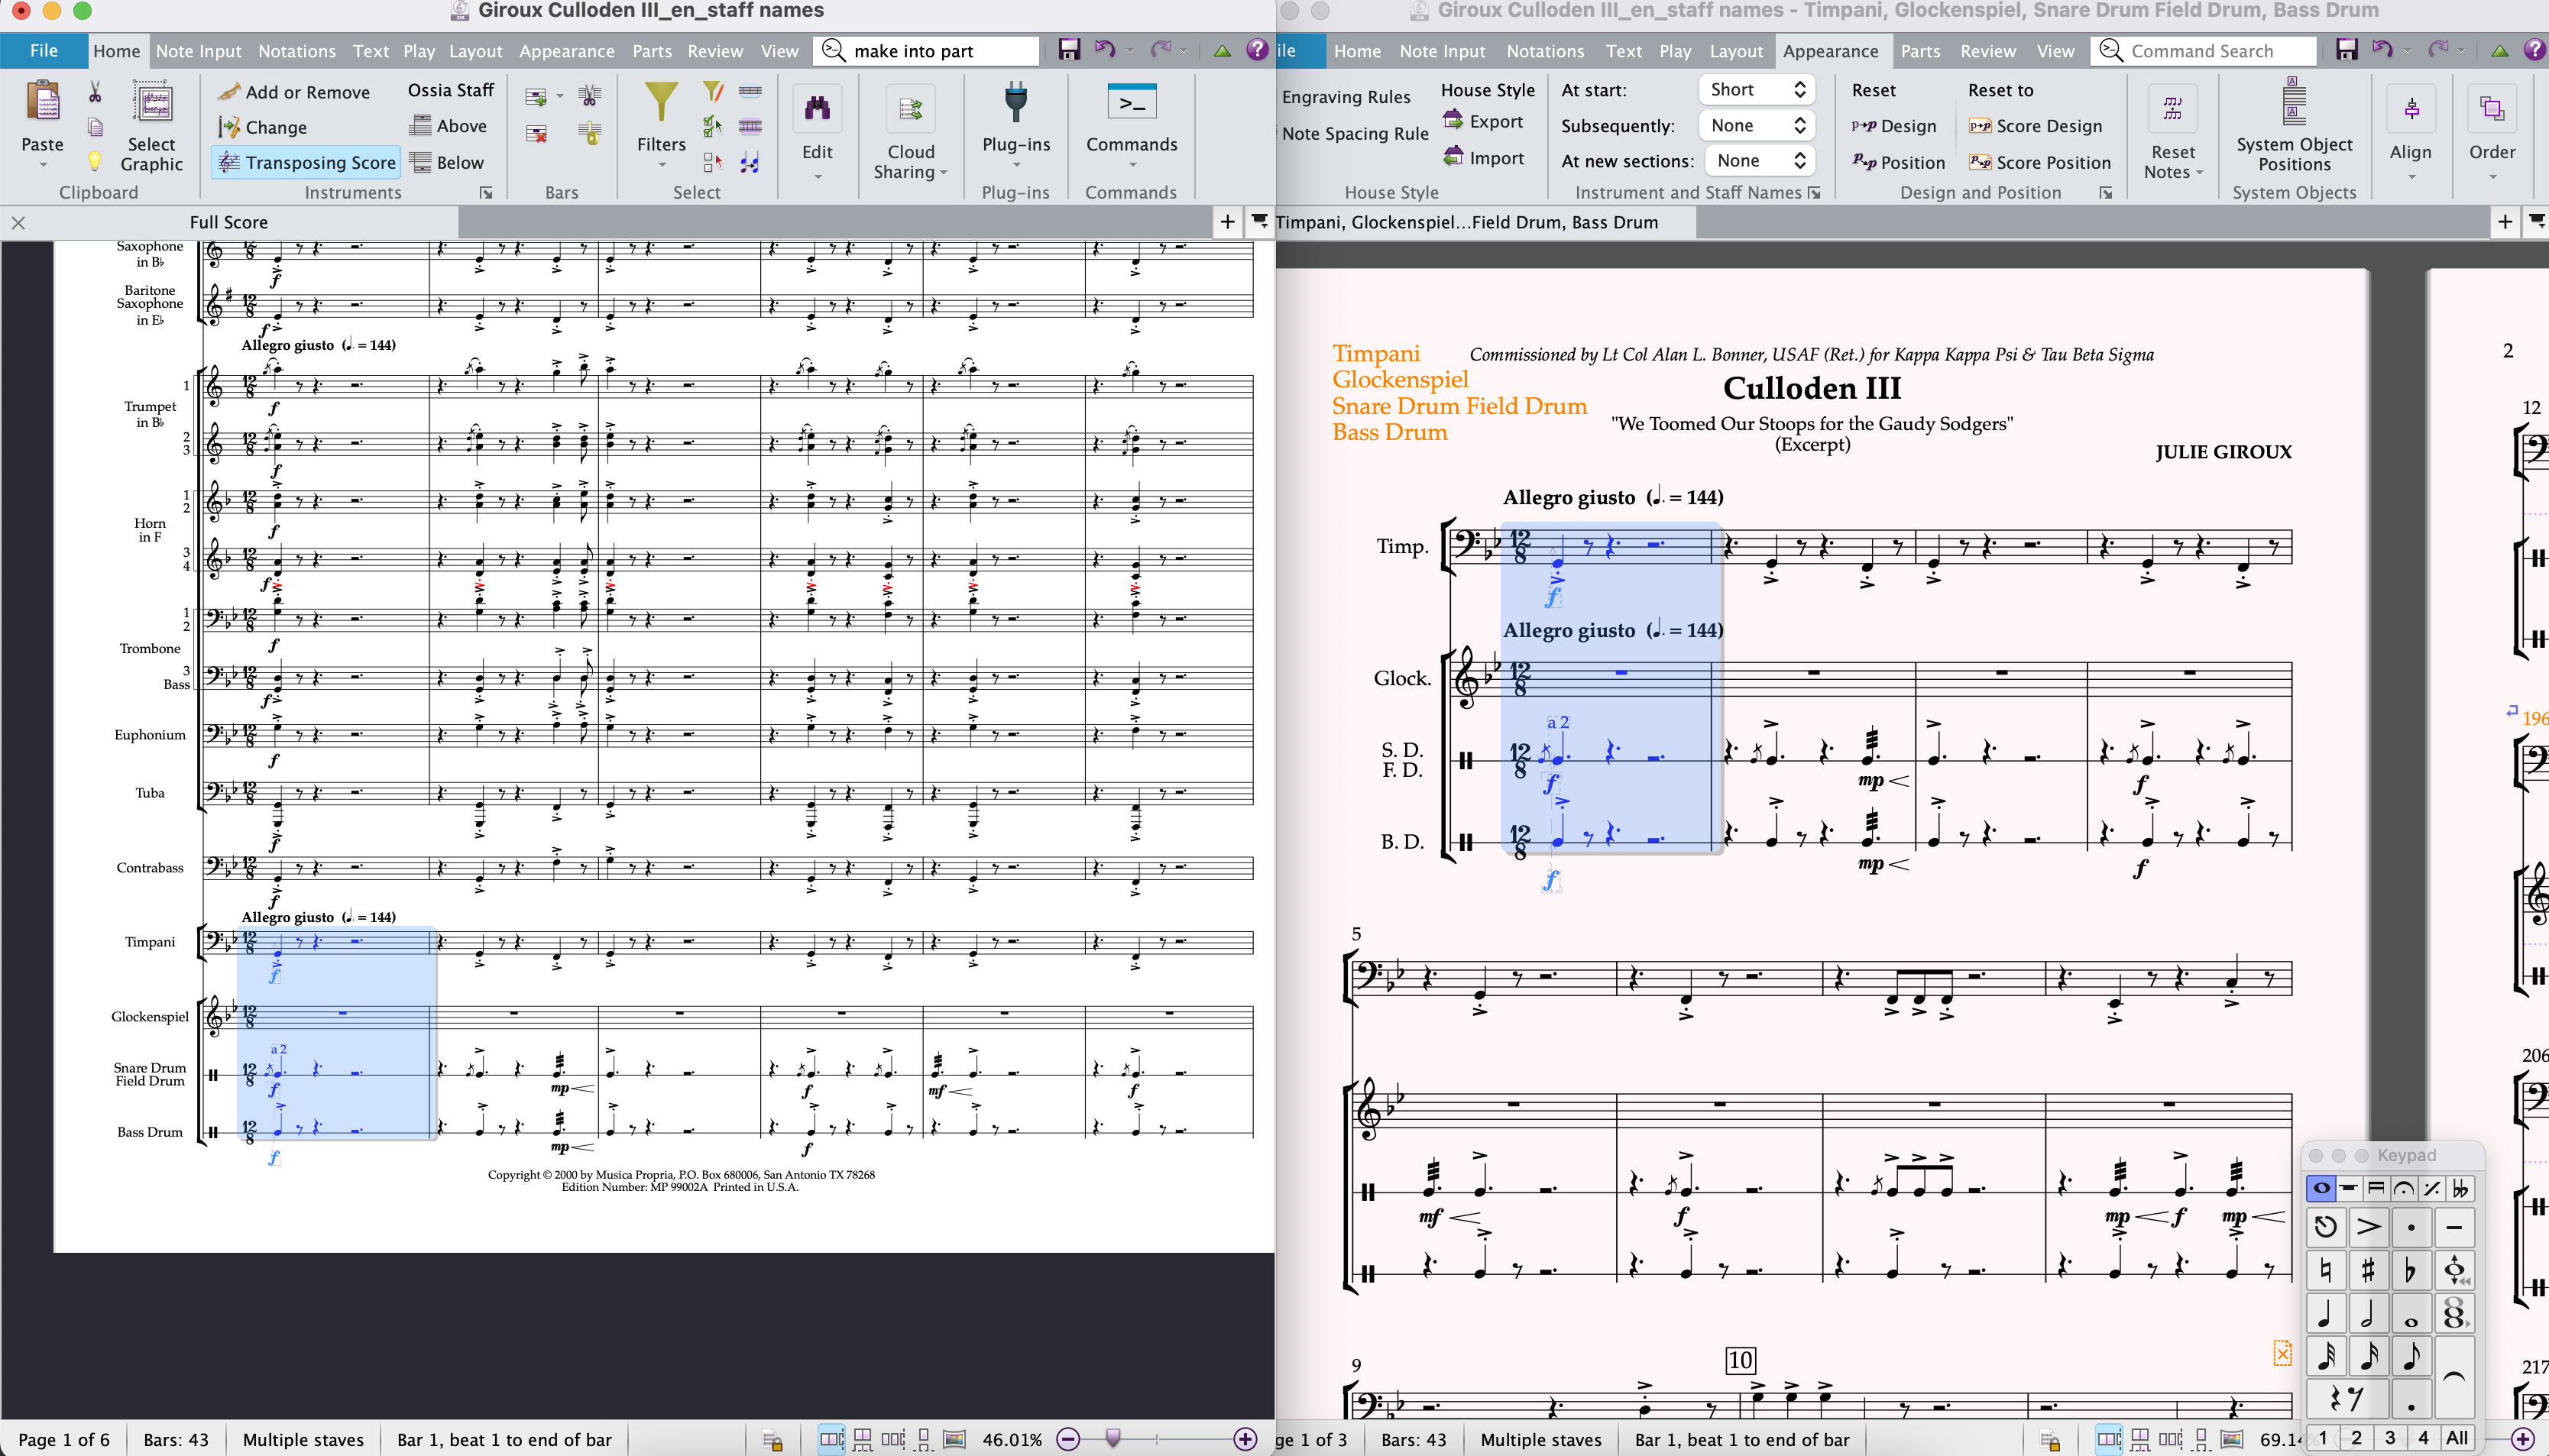The image size is (2549, 1456).
Task: Open the Subsequently names dropdown
Action: tap(1757, 126)
